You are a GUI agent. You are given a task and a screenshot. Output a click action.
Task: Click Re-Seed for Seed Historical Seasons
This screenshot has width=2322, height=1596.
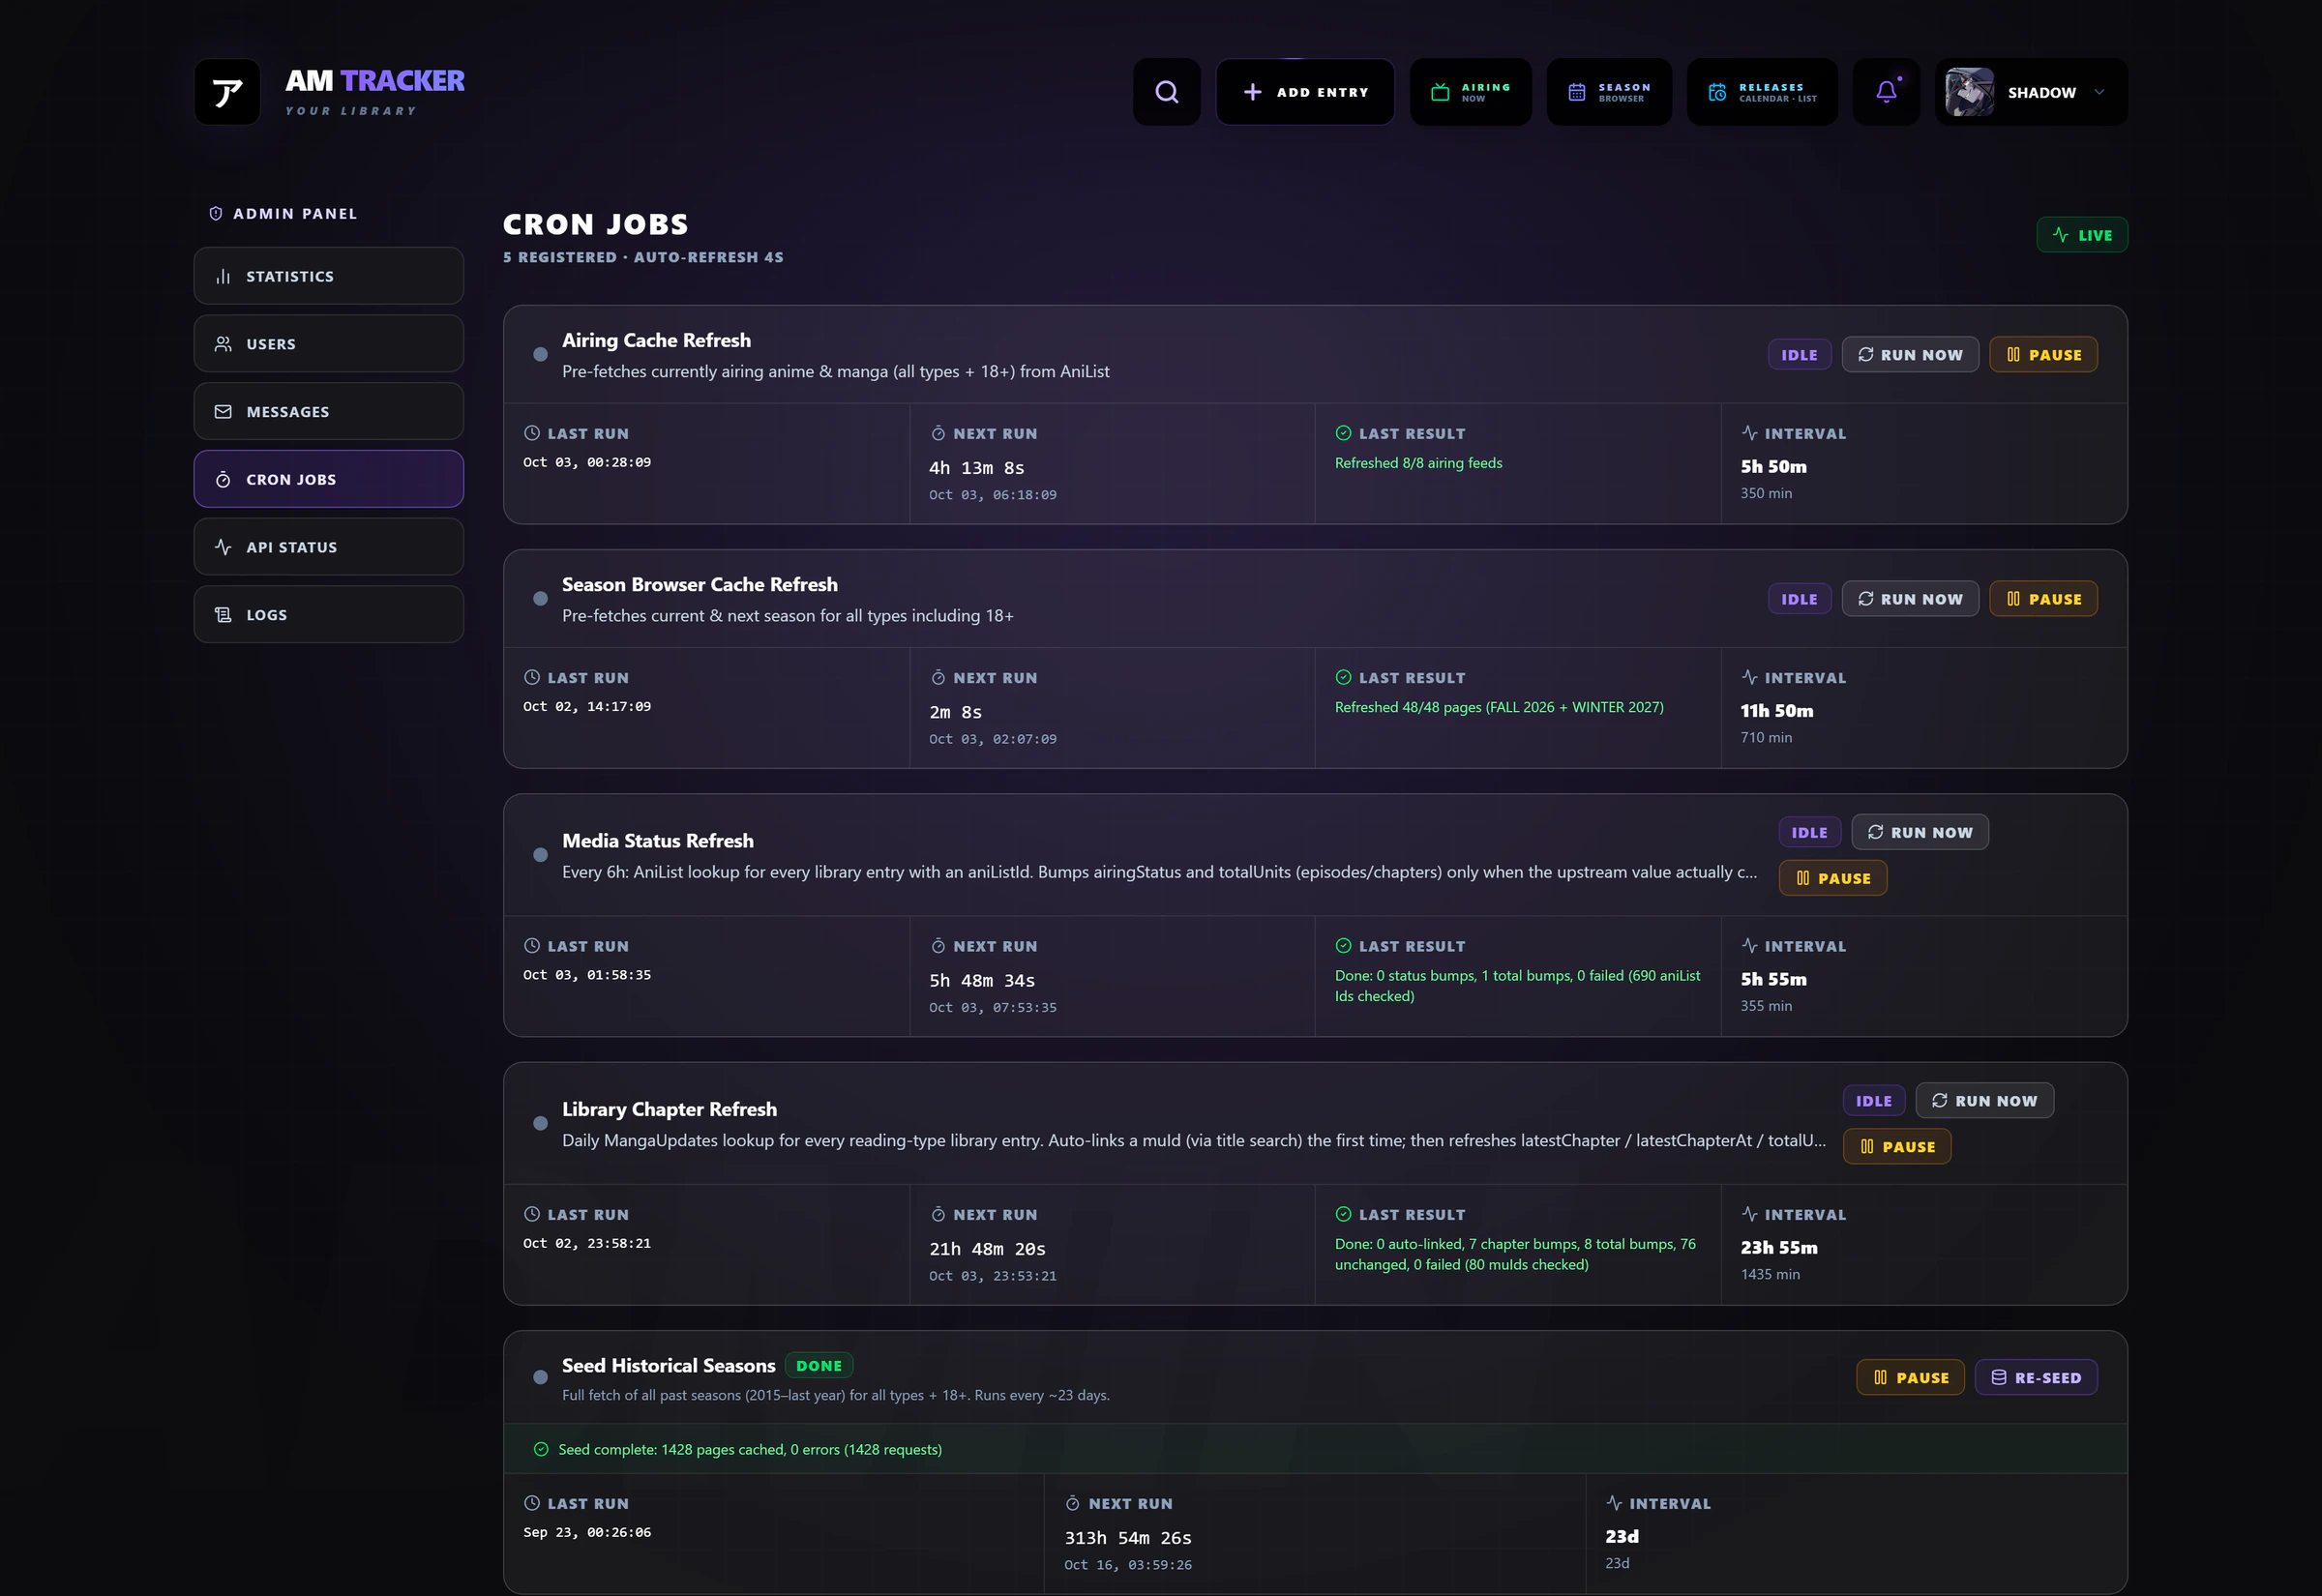click(2036, 1377)
